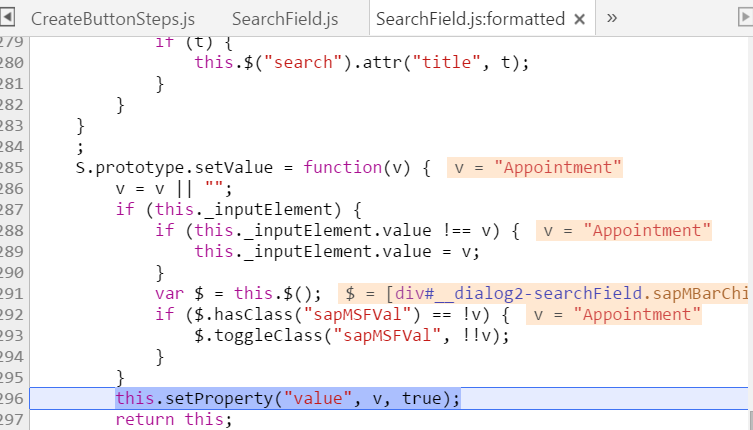Select the SearchField.js:formatted tab
753x430 pixels.
(470, 19)
